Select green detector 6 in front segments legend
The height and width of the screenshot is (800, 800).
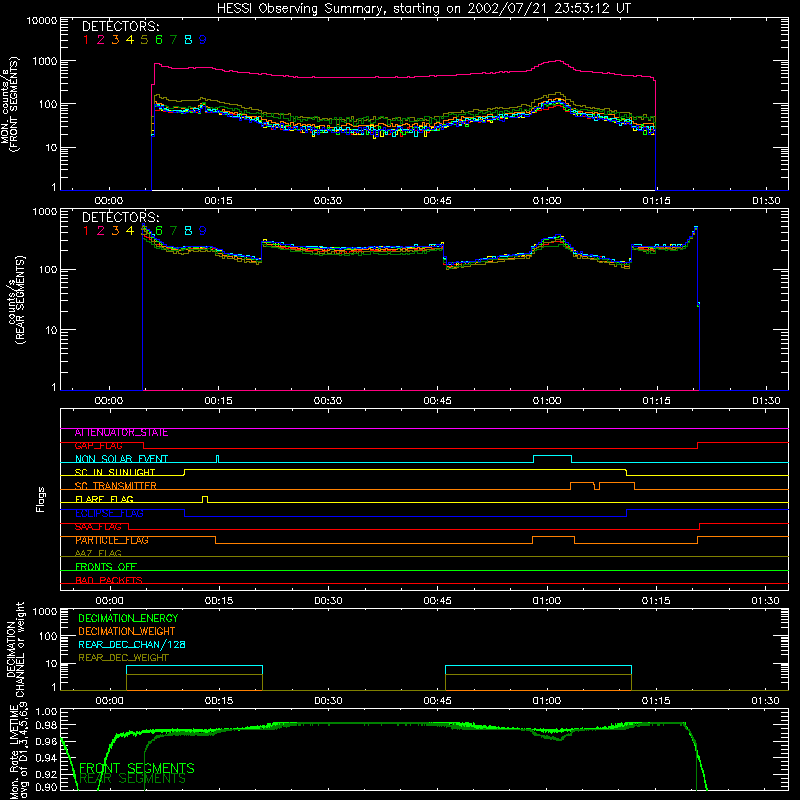[159, 40]
